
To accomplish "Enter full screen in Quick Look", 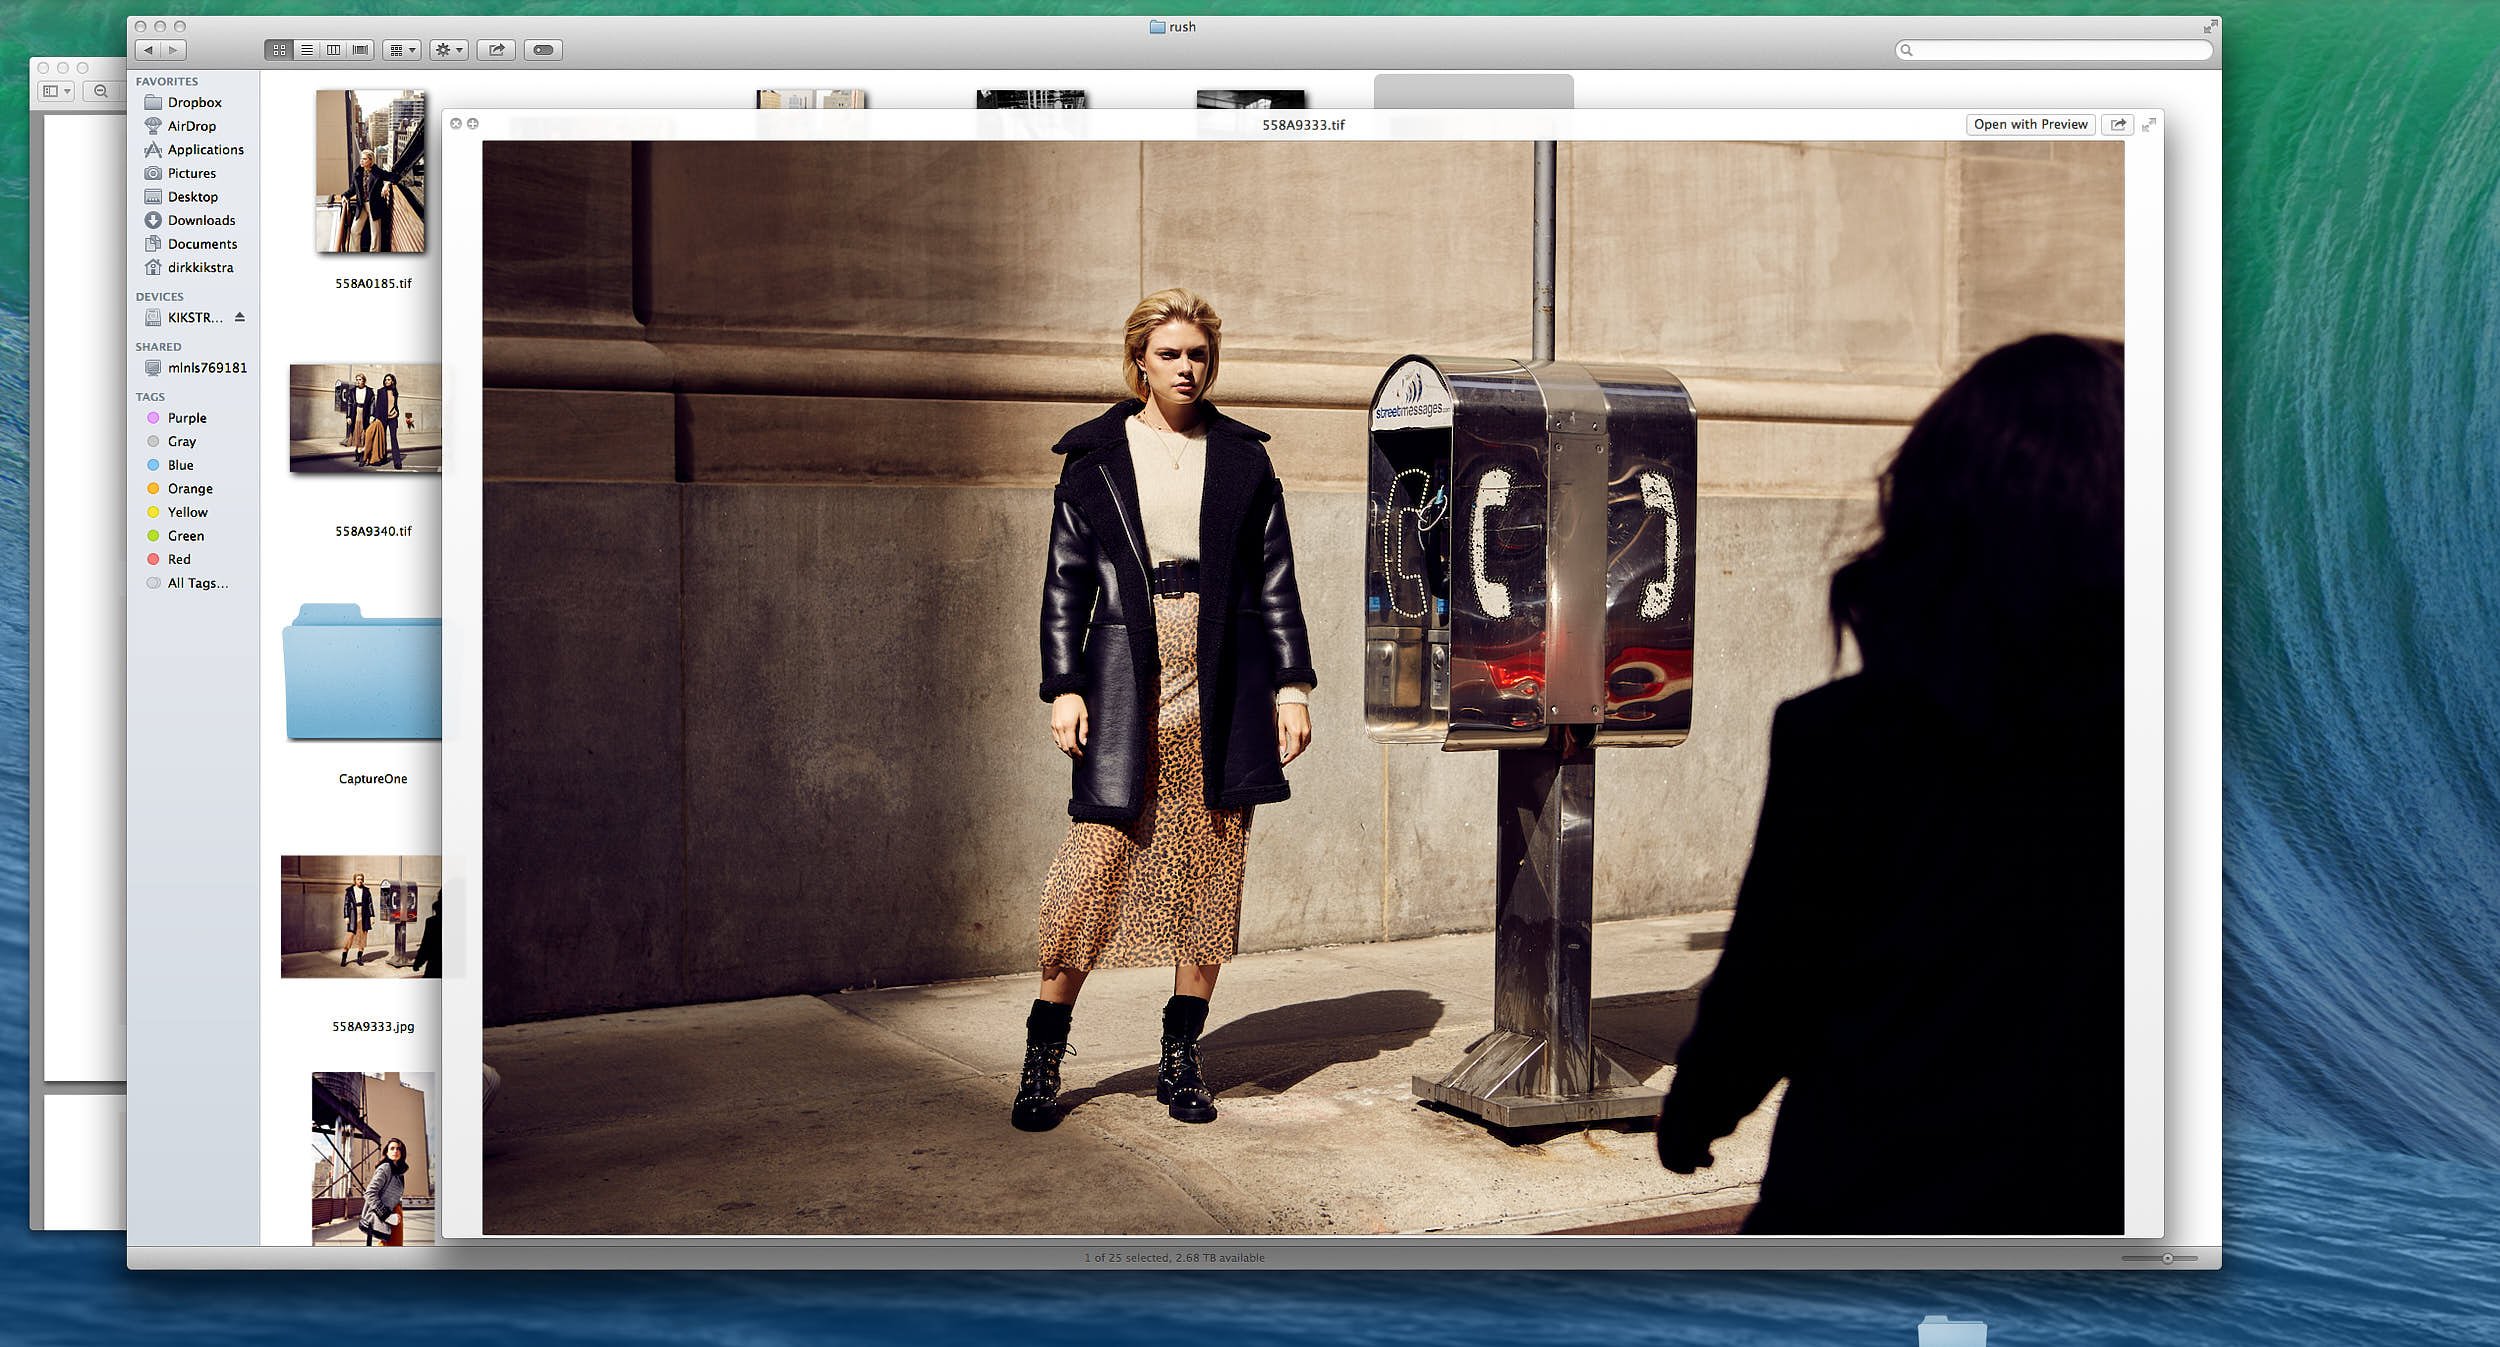I will 2148,124.
